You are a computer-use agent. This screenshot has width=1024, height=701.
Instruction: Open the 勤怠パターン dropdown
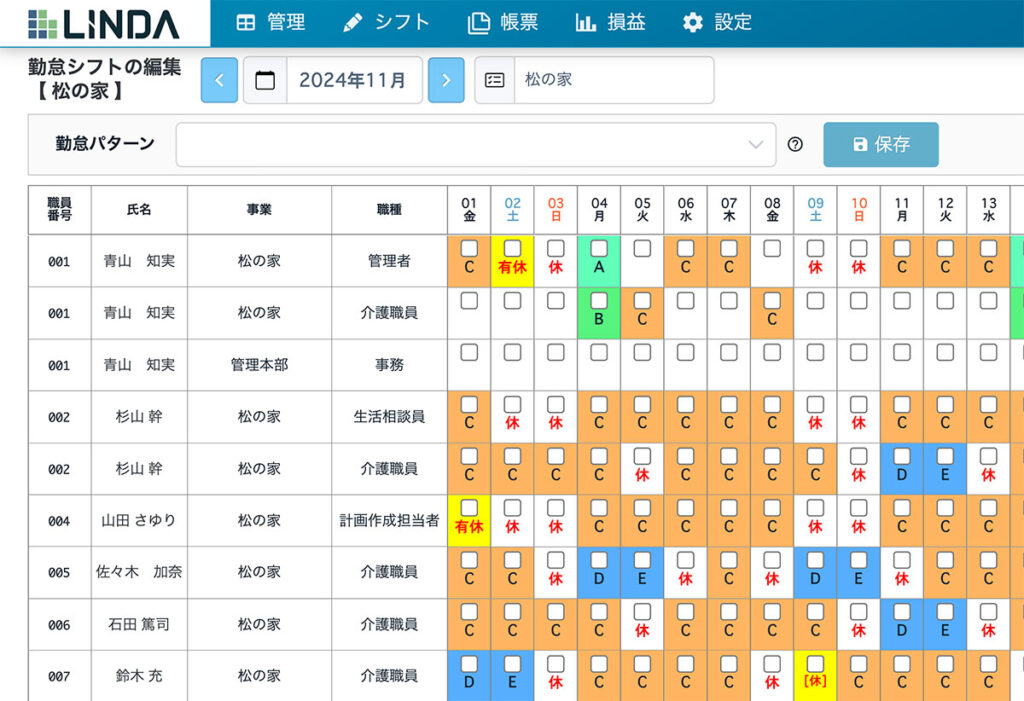click(475, 145)
